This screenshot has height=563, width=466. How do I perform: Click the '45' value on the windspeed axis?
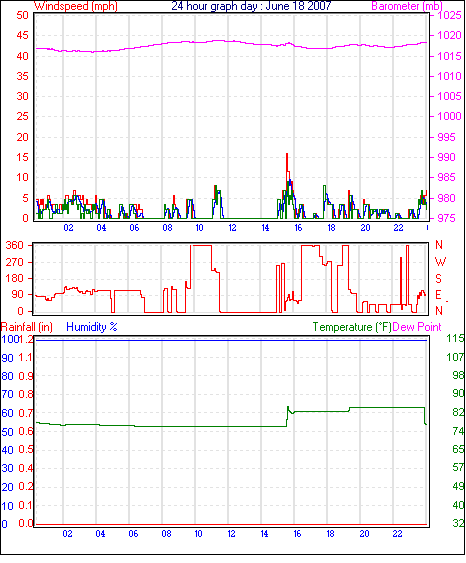tap(22, 36)
